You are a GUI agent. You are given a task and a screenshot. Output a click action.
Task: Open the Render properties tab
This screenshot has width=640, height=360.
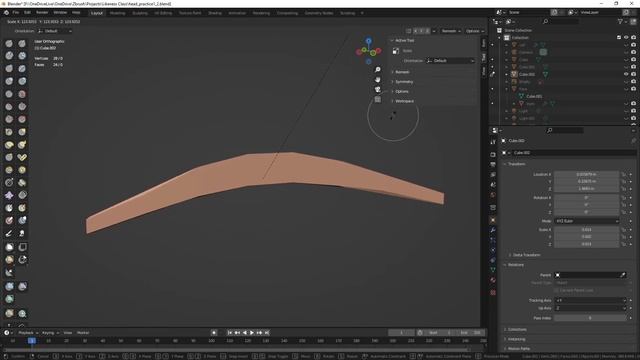(493, 155)
